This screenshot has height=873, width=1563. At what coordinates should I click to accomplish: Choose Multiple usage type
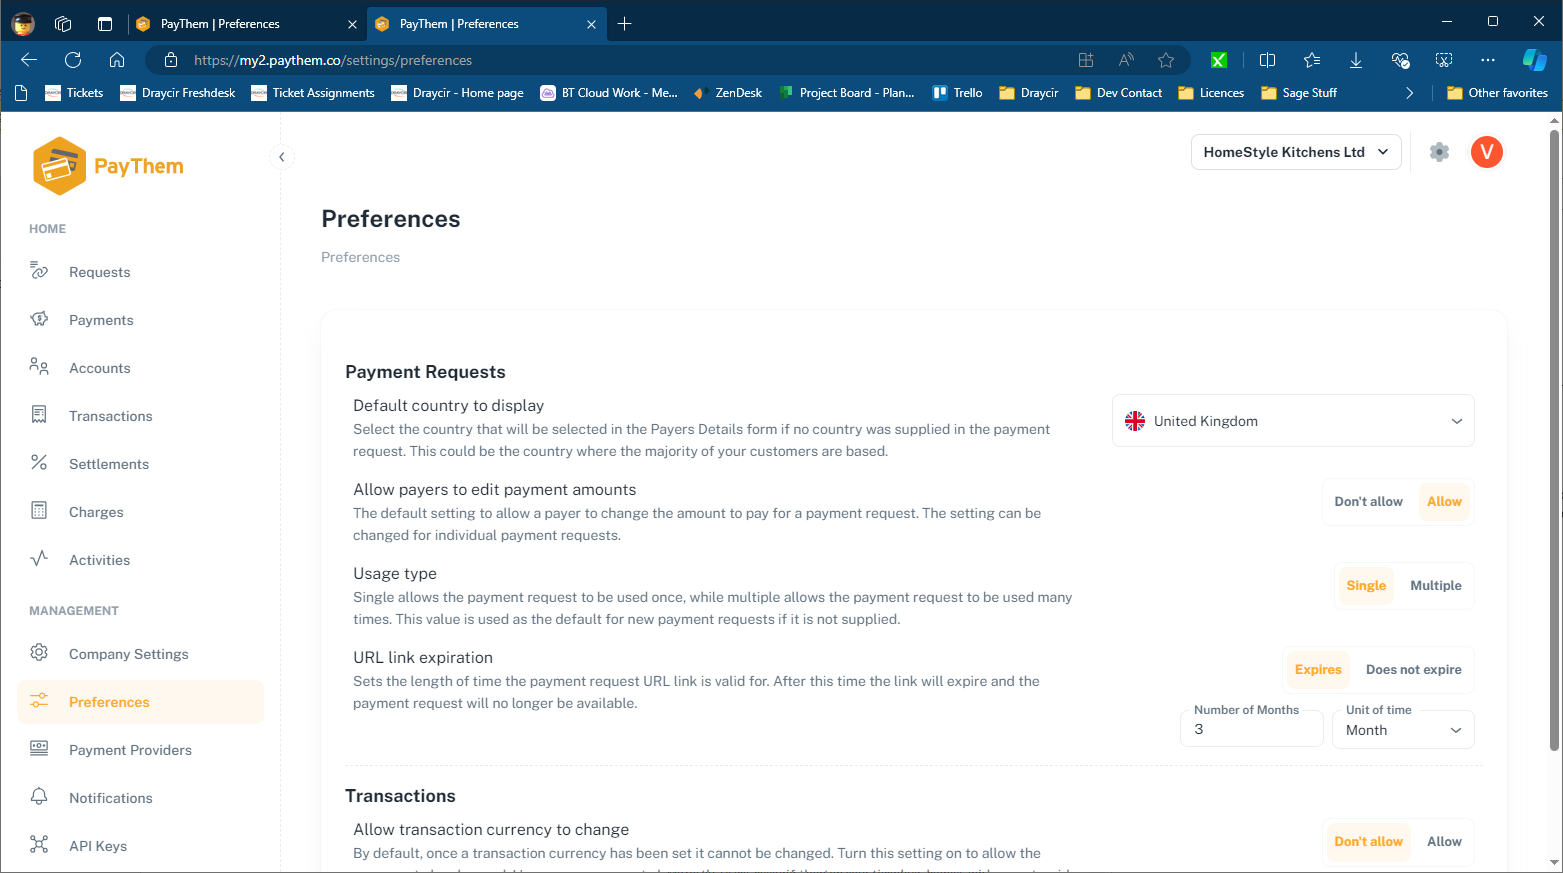click(x=1436, y=586)
